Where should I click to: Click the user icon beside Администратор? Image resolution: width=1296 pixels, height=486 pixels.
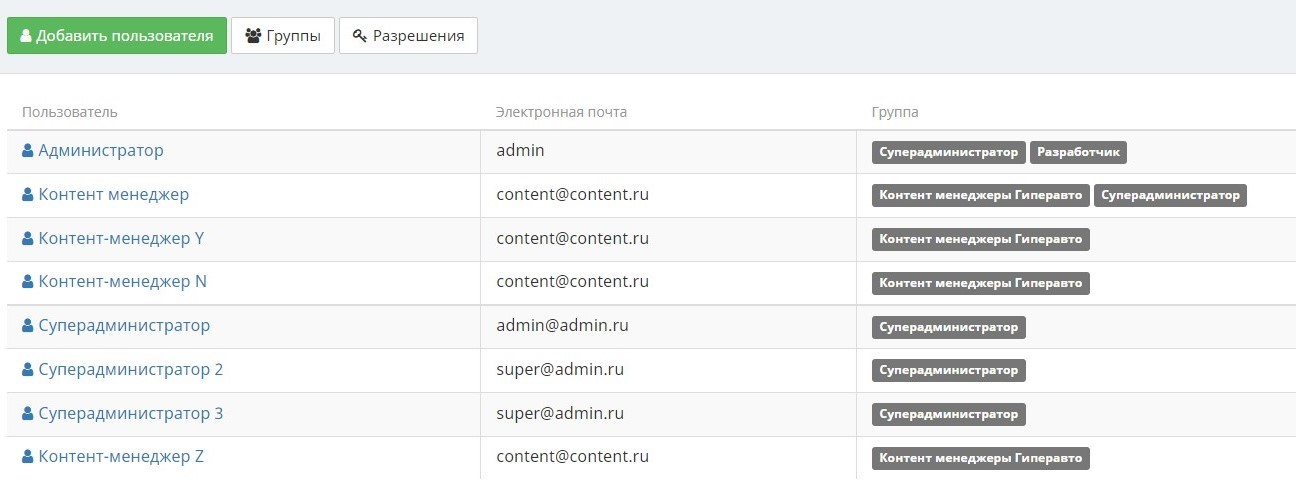click(x=28, y=151)
